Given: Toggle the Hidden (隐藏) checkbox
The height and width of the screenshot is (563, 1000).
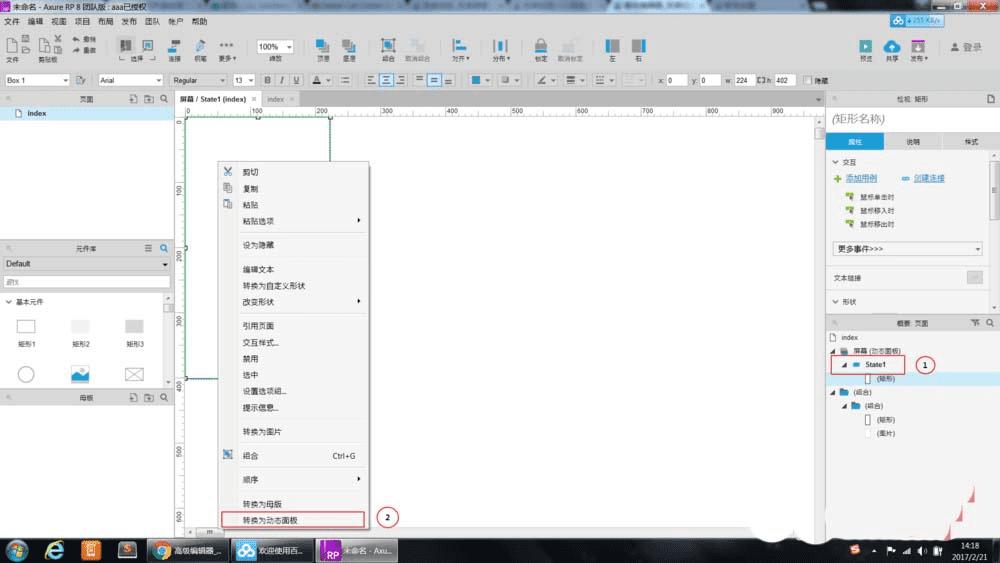Looking at the screenshot, I should coord(808,80).
